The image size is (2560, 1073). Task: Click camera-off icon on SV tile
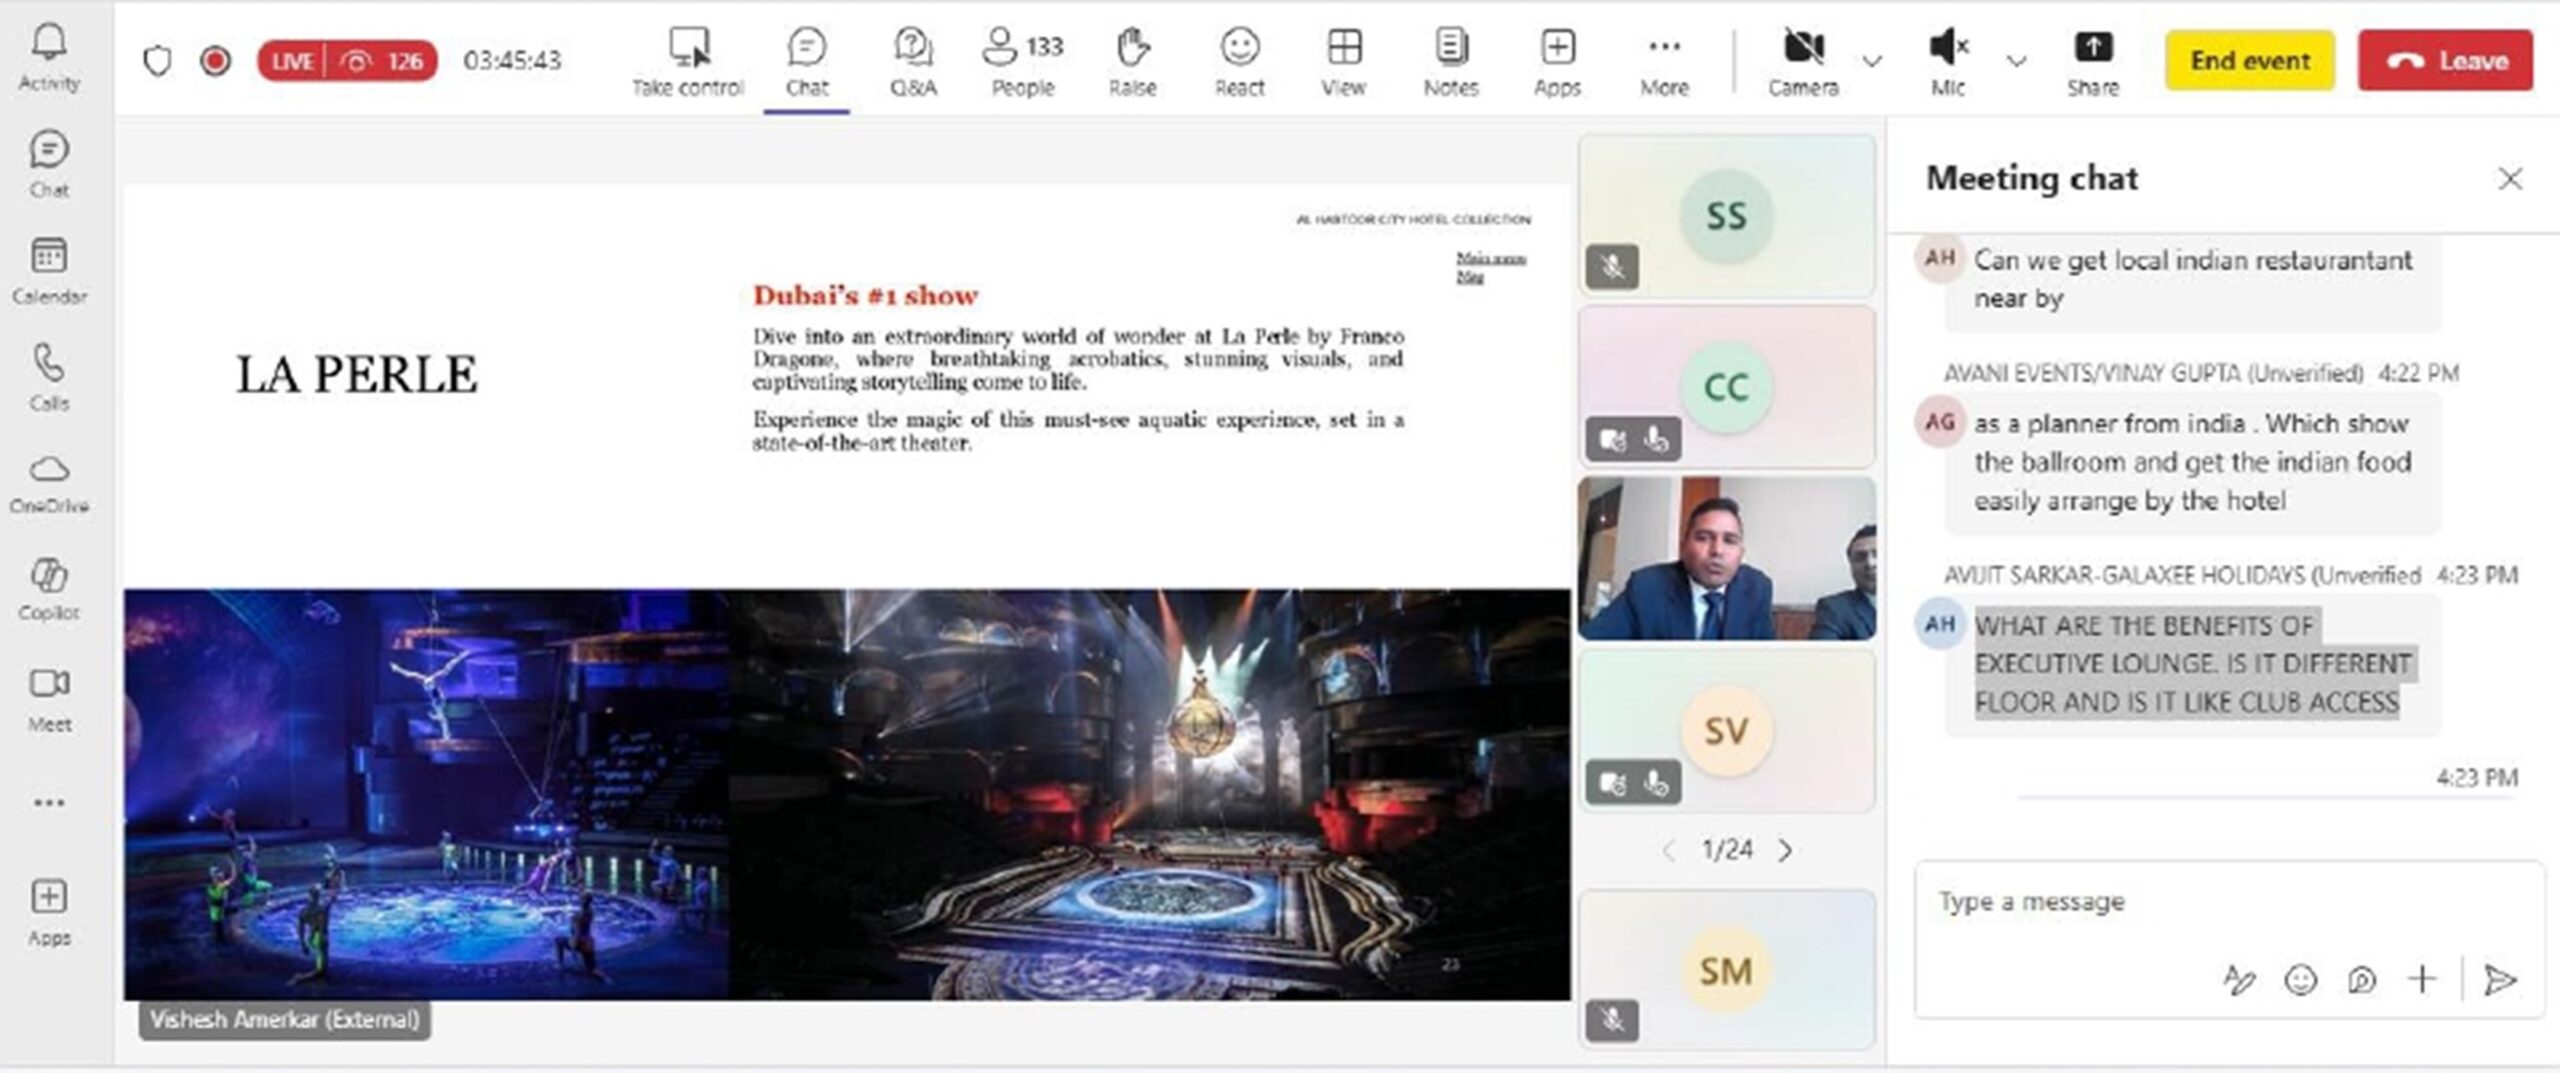pos(1612,783)
